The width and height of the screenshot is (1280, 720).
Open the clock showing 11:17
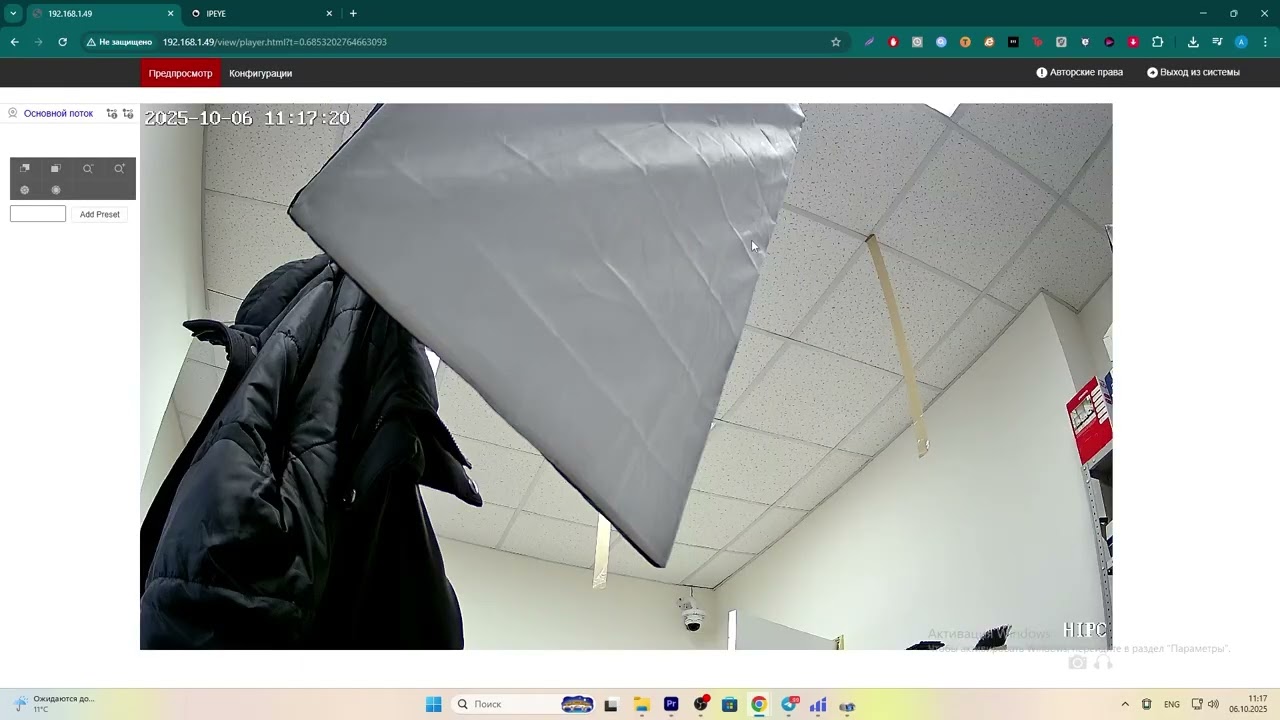[x=1250, y=704]
